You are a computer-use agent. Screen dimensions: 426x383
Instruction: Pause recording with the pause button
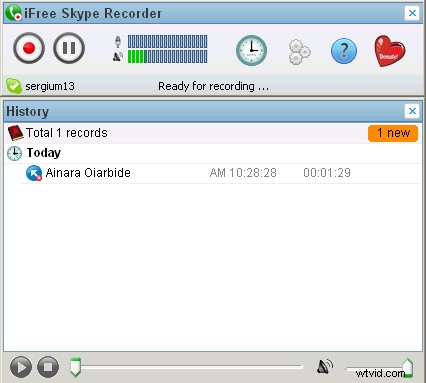coord(69,48)
